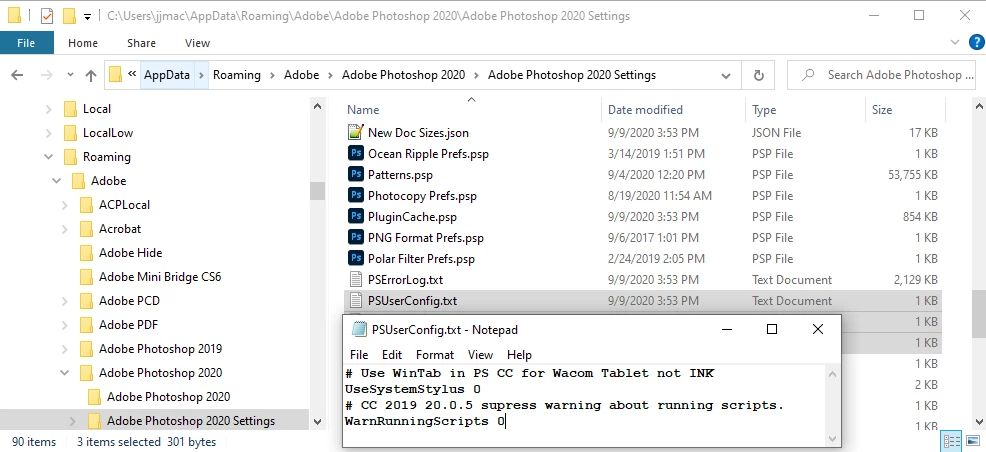
Task: Click the Back navigation arrow
Action: point(17,75)
